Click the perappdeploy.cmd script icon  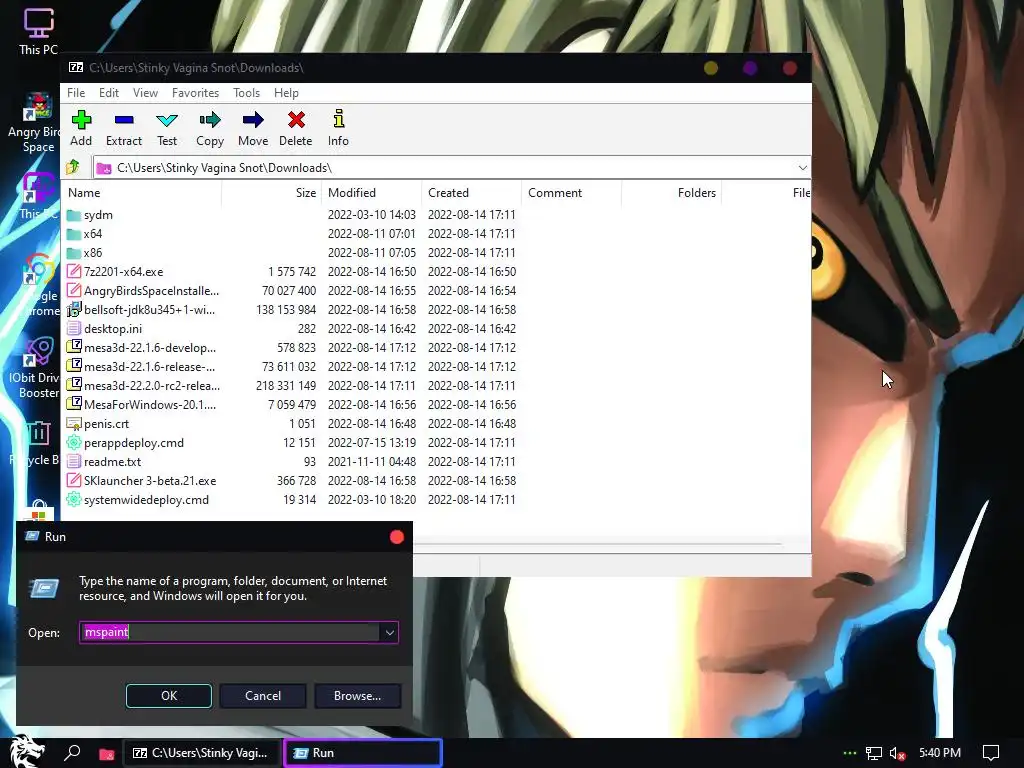74,443
